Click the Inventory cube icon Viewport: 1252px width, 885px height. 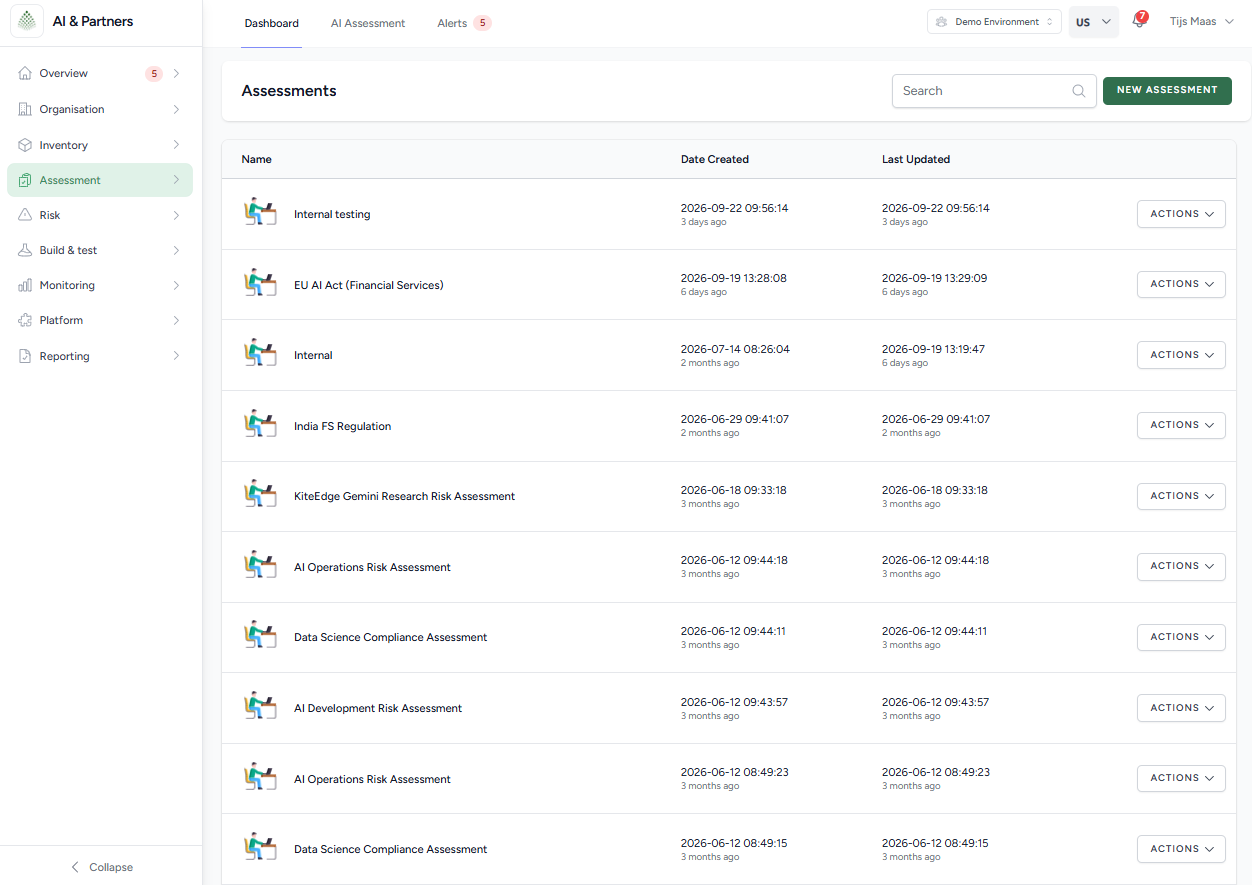coord(25,145)
